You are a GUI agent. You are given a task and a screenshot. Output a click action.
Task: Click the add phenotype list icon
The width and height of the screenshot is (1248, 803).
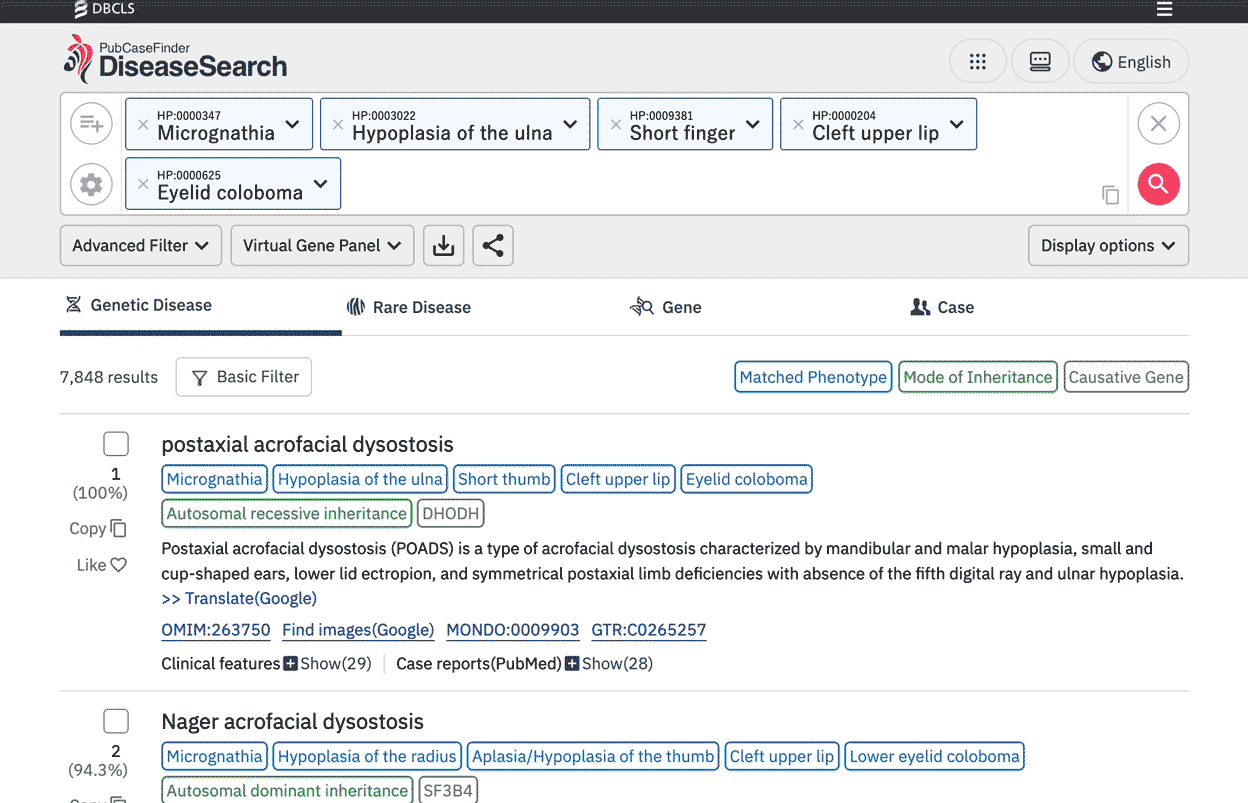click(91, 124)
